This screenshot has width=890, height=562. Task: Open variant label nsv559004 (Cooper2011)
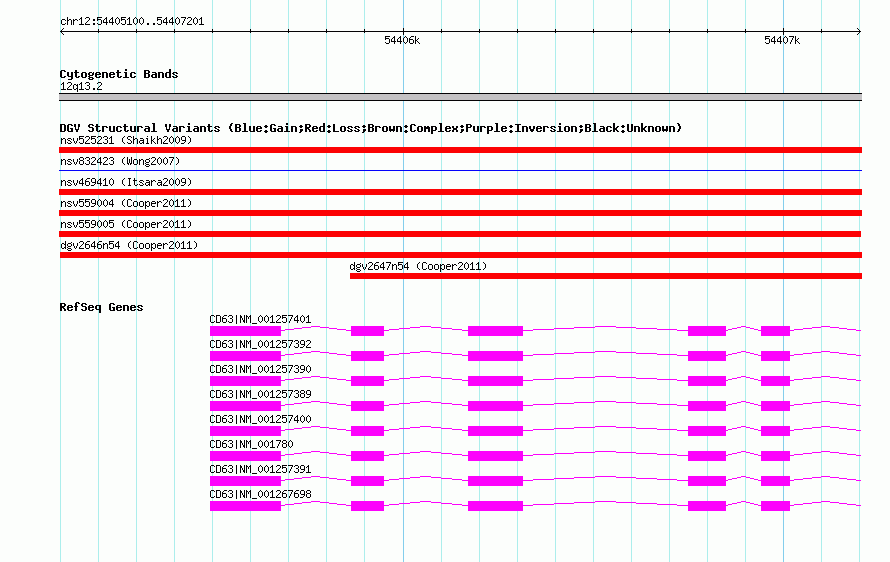(x=126, y=203)
